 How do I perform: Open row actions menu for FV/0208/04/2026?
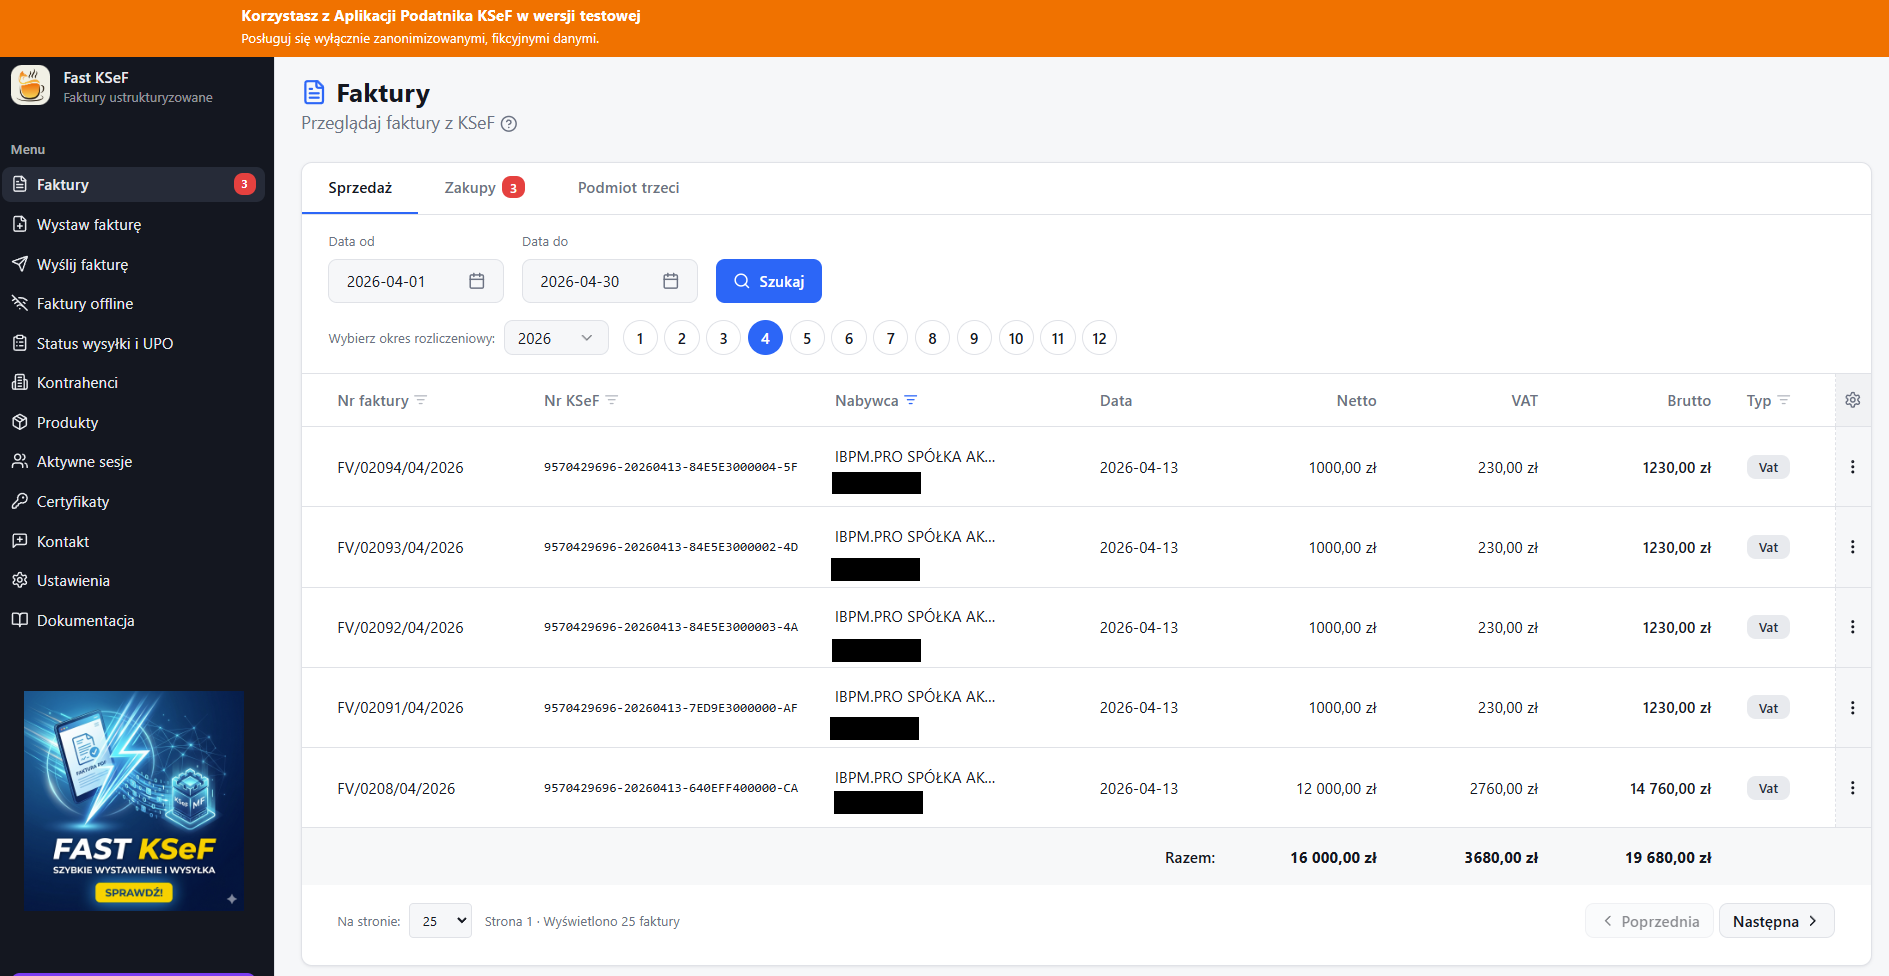tap(1852, 788)
